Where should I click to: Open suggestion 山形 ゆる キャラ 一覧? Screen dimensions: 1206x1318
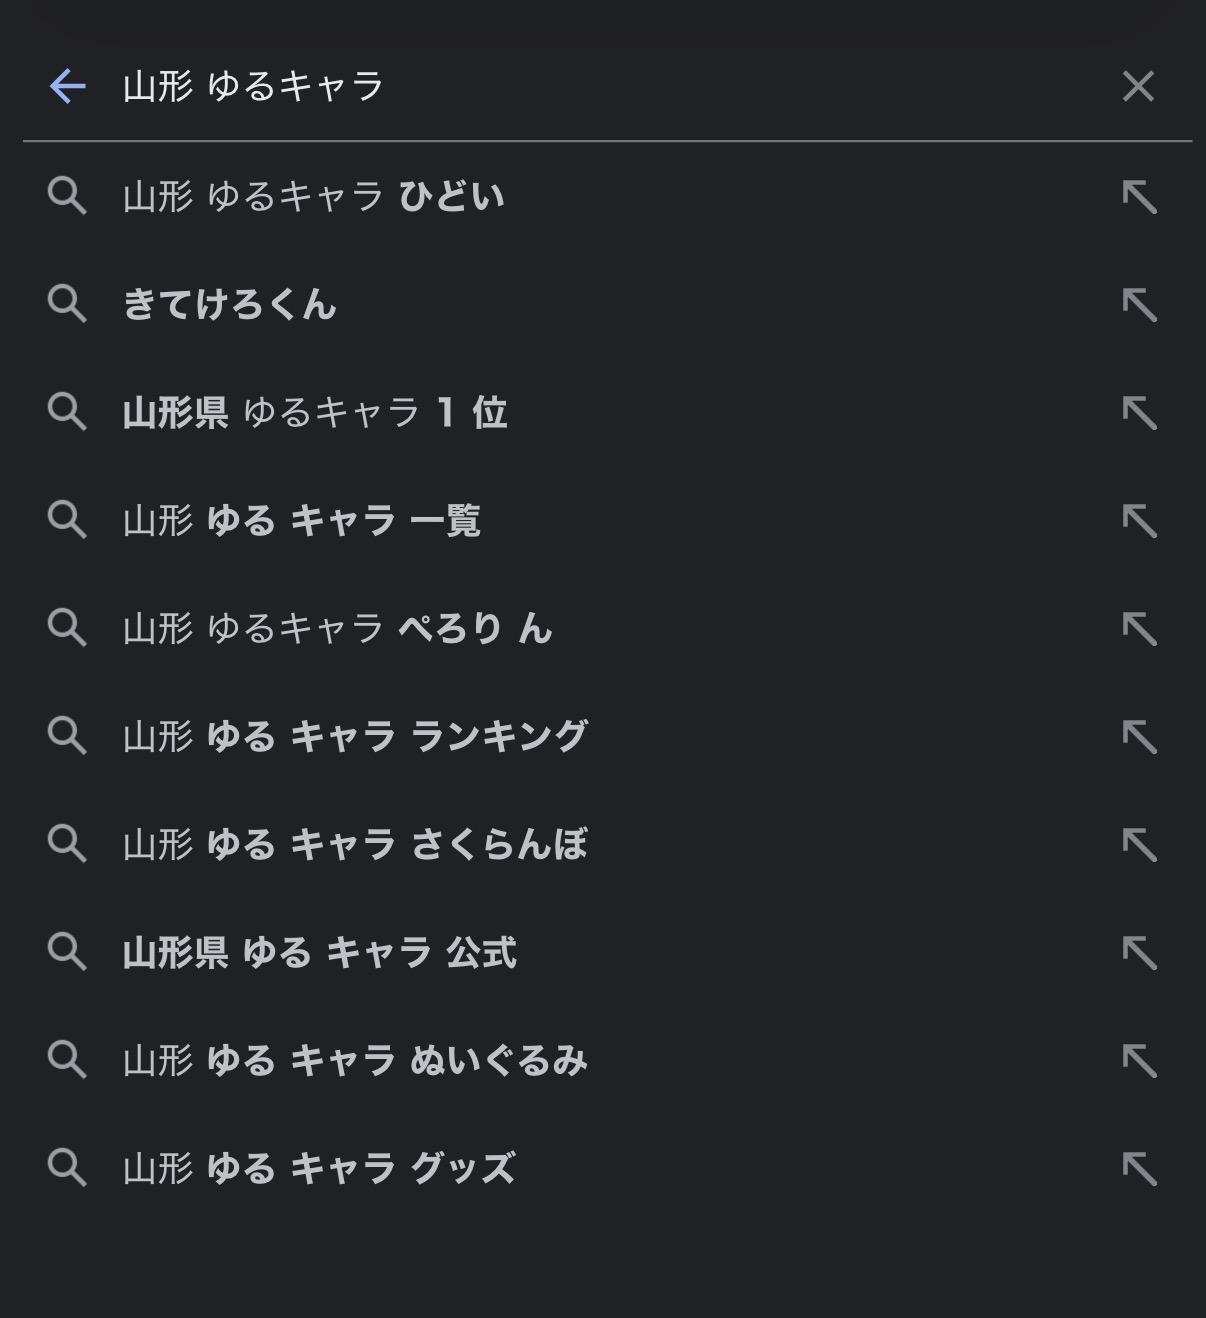pos(302,520)
